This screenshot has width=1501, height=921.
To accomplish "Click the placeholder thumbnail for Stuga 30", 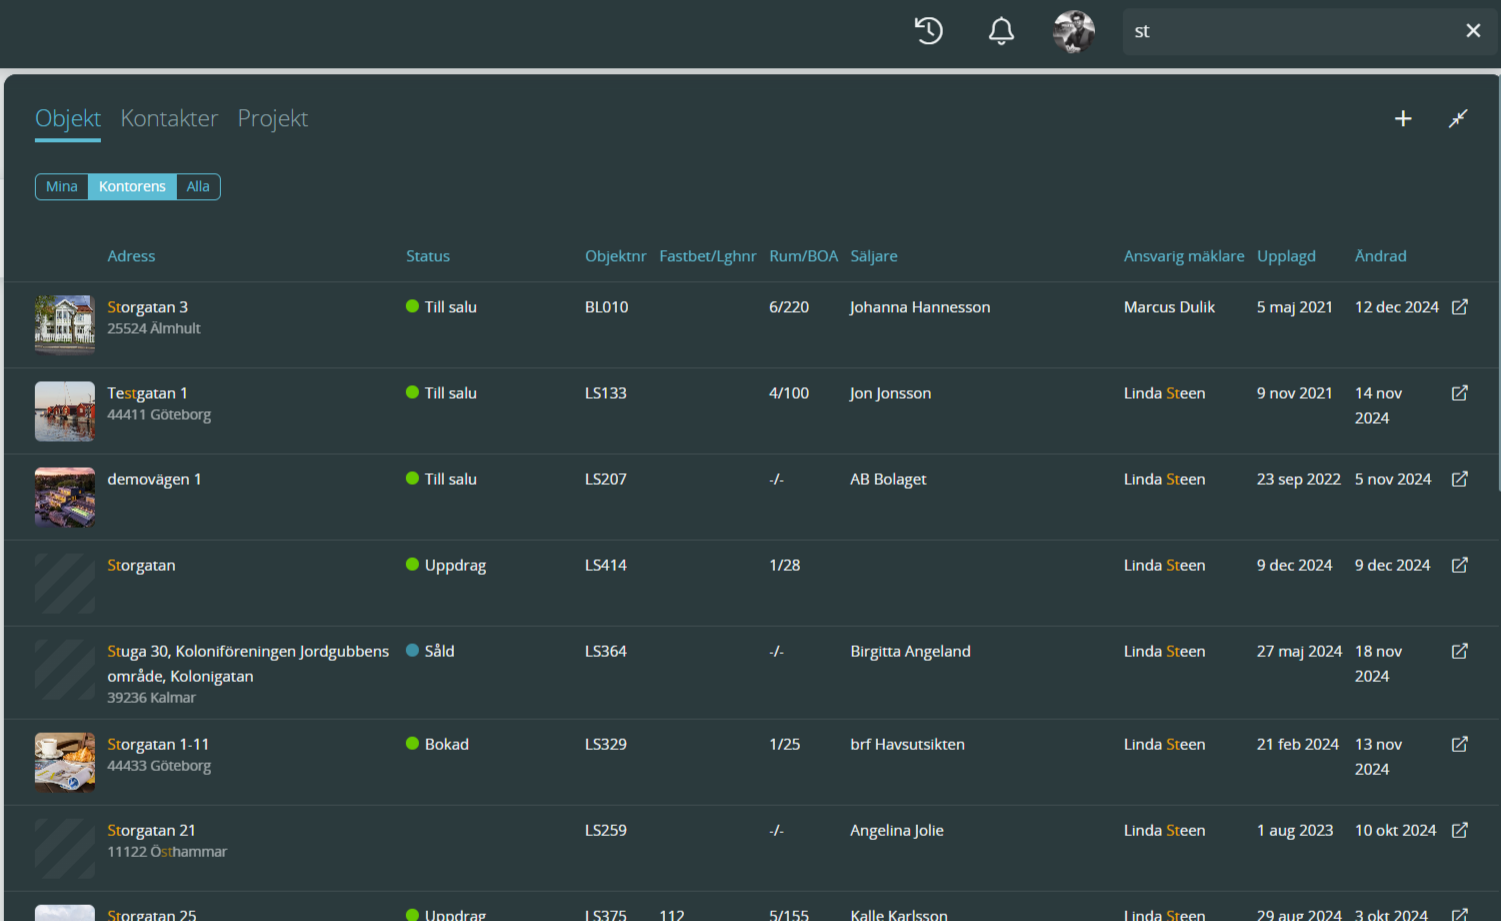I will [65, 669].
